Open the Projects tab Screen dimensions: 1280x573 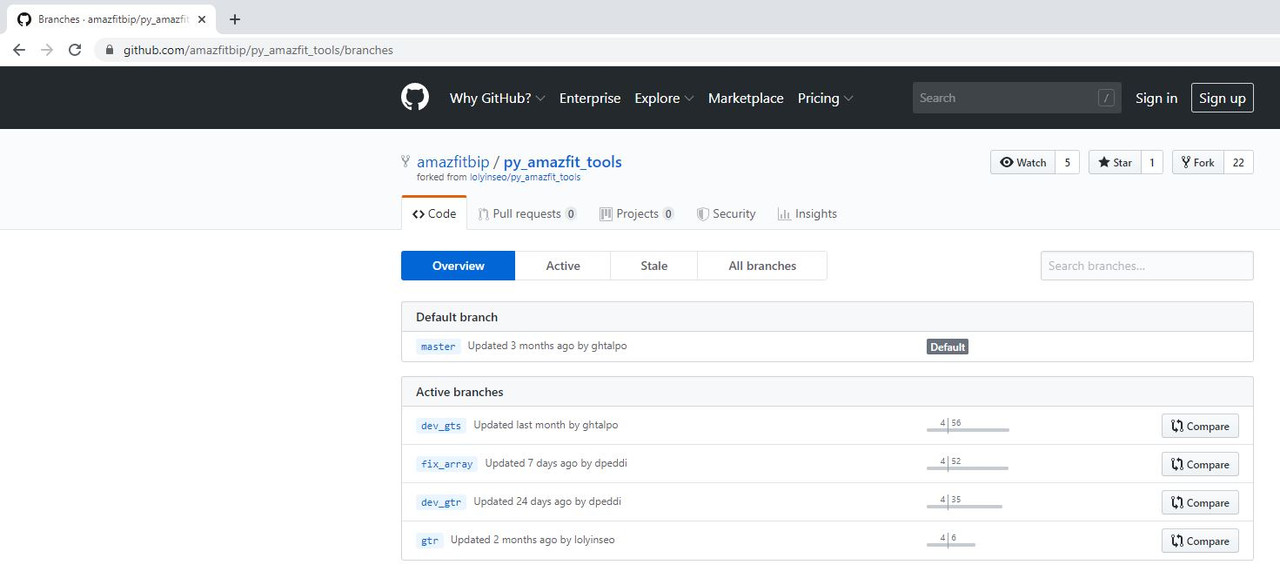pos(637,214)
